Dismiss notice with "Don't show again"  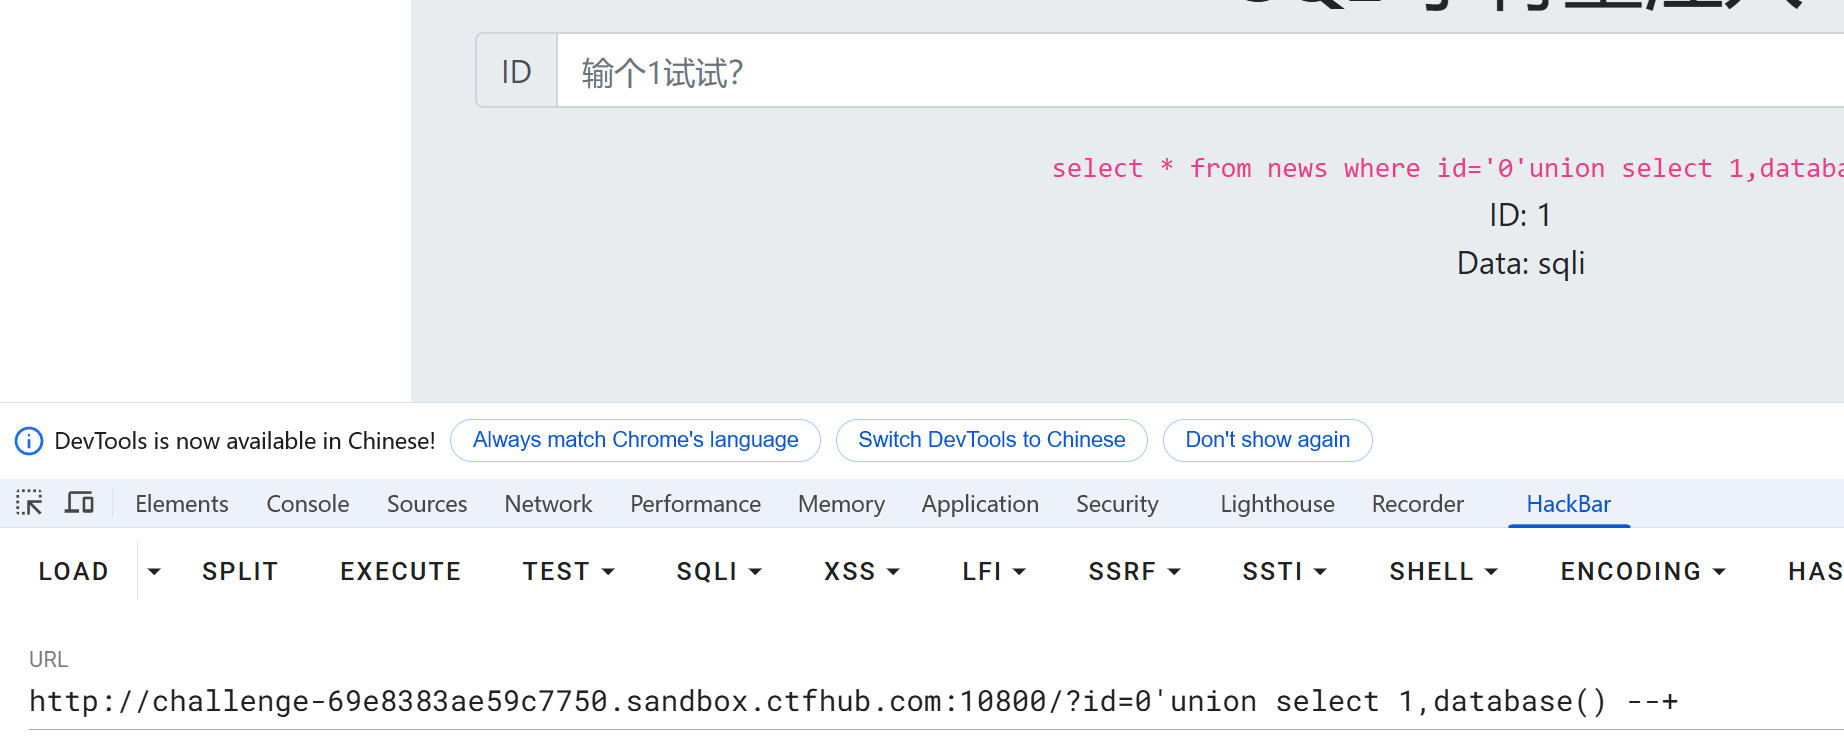(x=1267, y=440)
